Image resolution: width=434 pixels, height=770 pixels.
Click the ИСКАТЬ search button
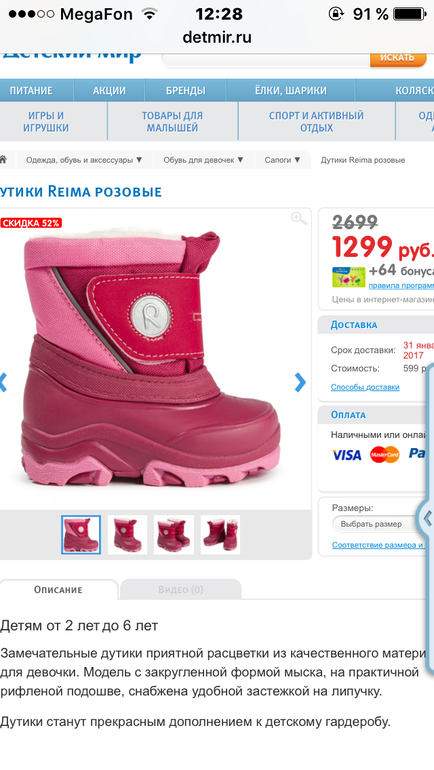point(397,57)
